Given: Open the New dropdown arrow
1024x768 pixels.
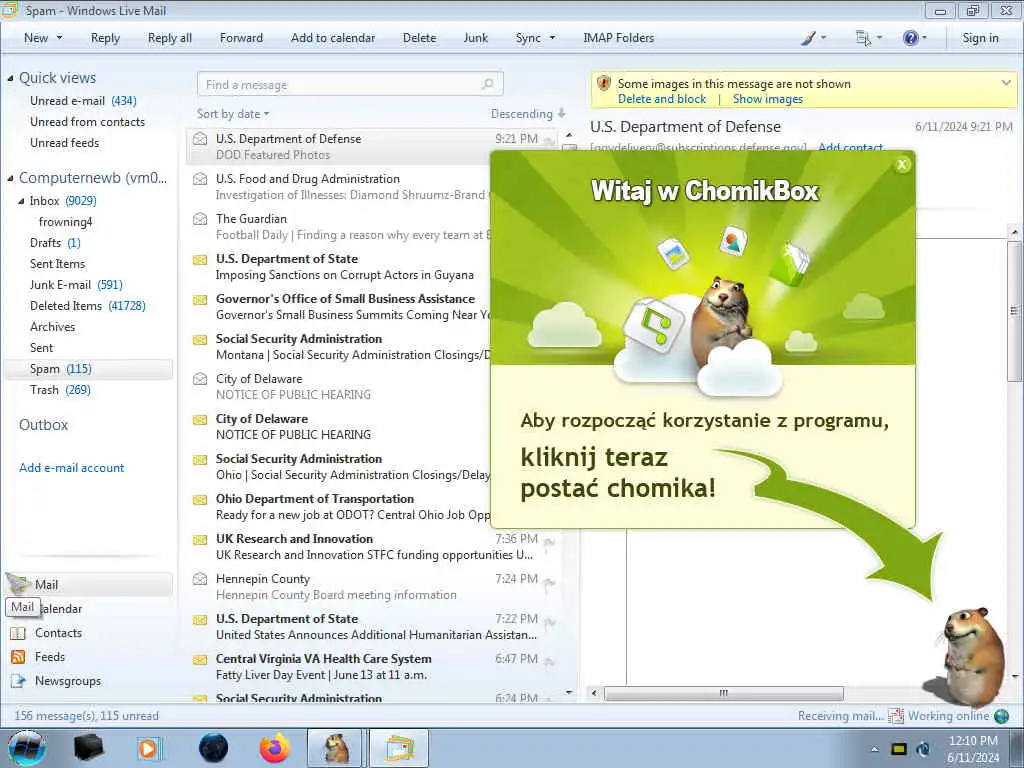Looking at the screenshot, I should coord(59,38).
